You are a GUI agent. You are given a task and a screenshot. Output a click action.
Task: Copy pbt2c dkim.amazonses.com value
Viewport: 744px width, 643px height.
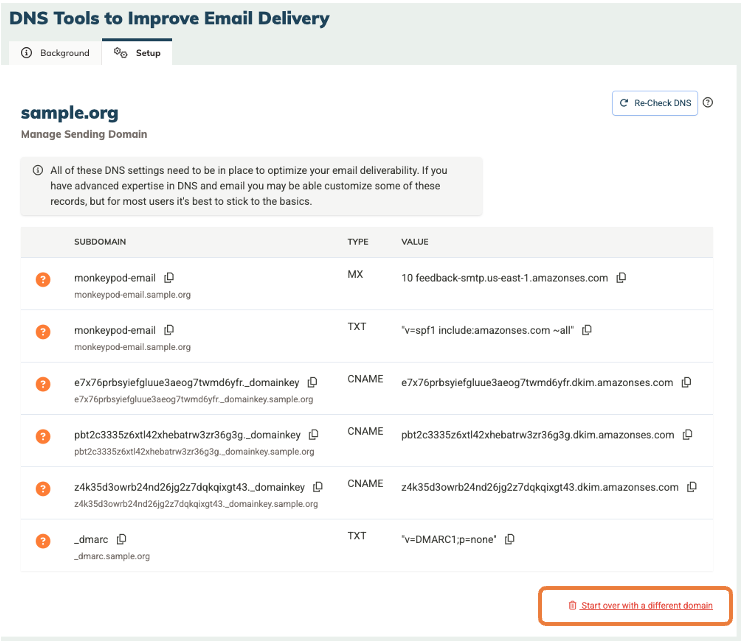pos(687,434)
